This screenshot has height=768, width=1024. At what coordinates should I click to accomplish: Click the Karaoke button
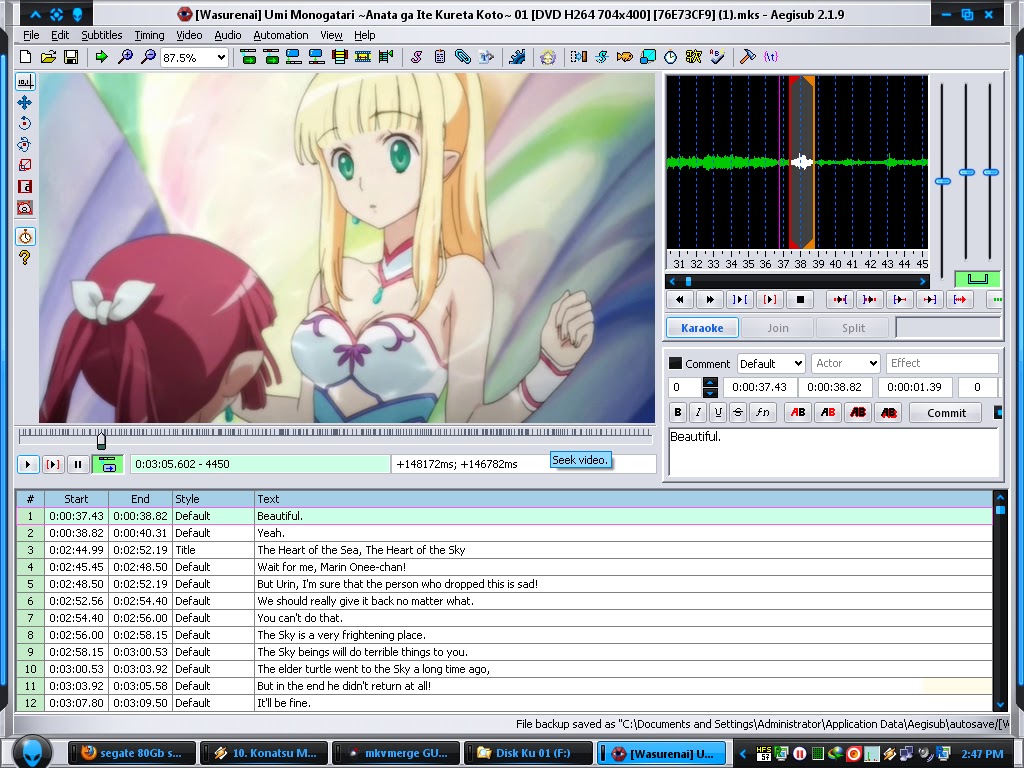coord(702,328)
